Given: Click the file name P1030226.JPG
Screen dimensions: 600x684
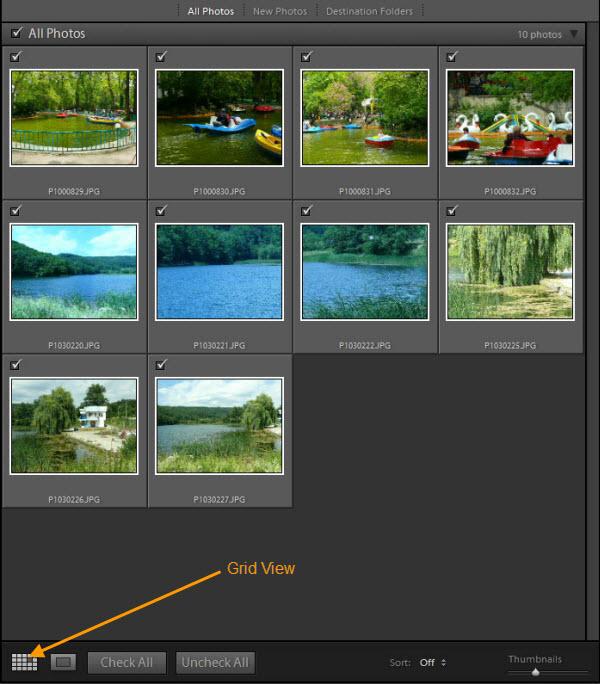Looking at the screenshot, I should tap(74, 499).
